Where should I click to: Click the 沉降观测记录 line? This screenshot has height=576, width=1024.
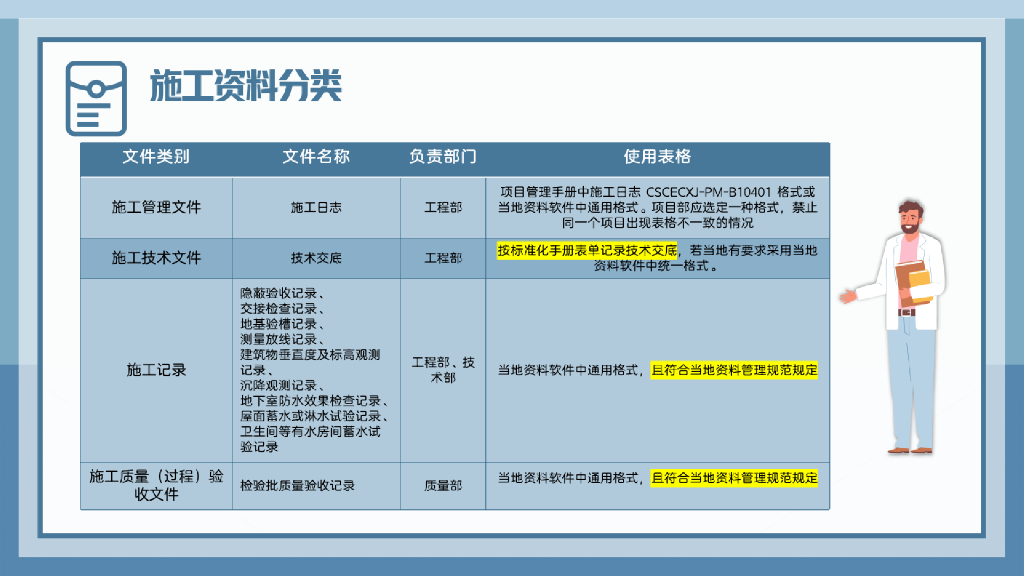[282, 385]
